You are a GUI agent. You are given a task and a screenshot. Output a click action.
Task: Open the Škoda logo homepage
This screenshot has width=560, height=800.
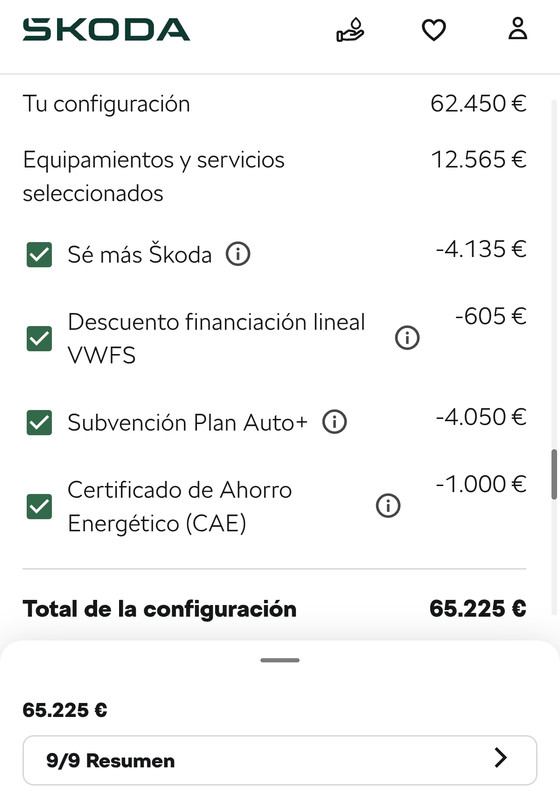tap(106, 30)
